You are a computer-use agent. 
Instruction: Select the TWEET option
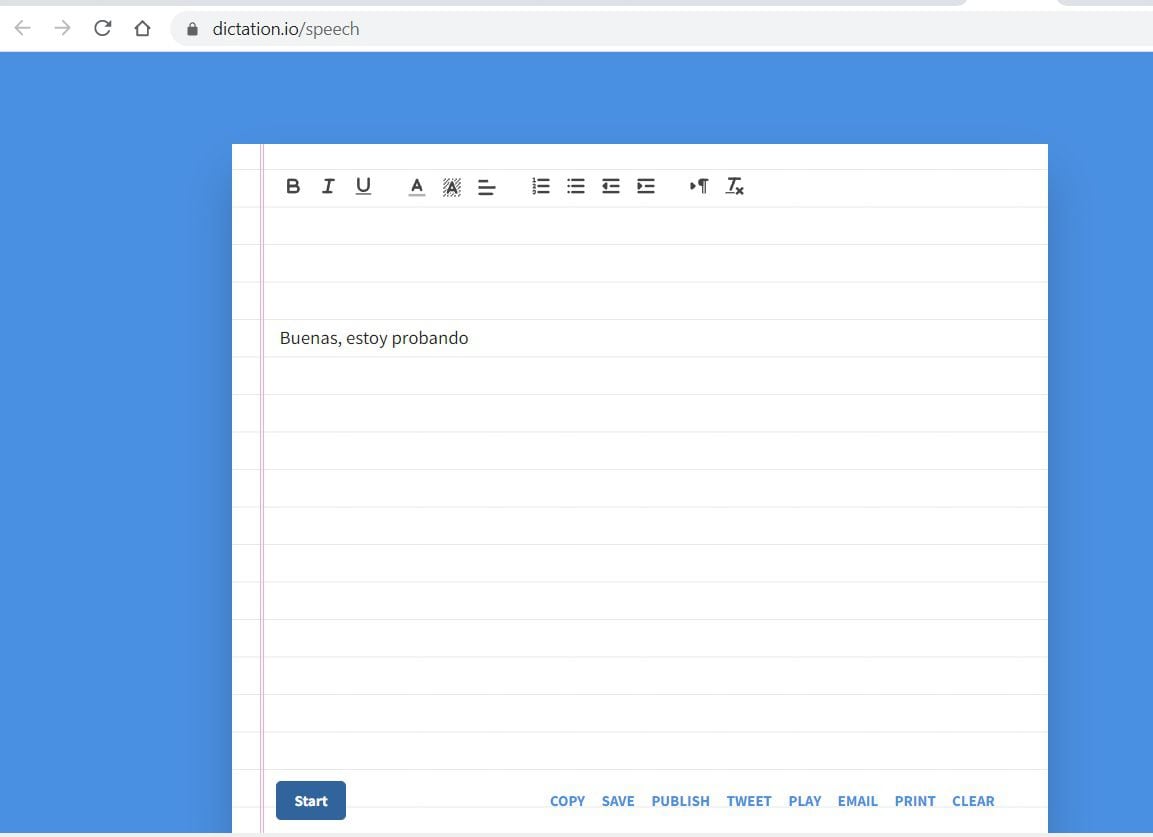[749, 801]
